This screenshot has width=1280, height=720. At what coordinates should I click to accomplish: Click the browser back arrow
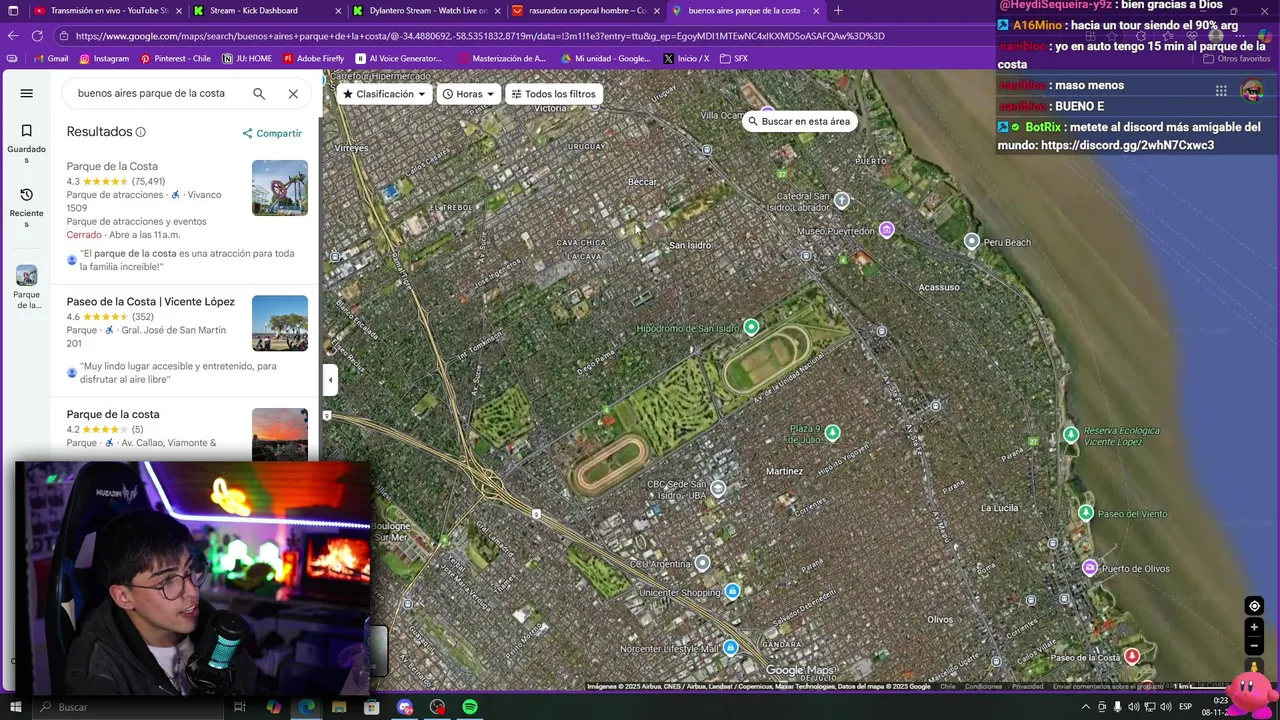[x=13, y=36]
